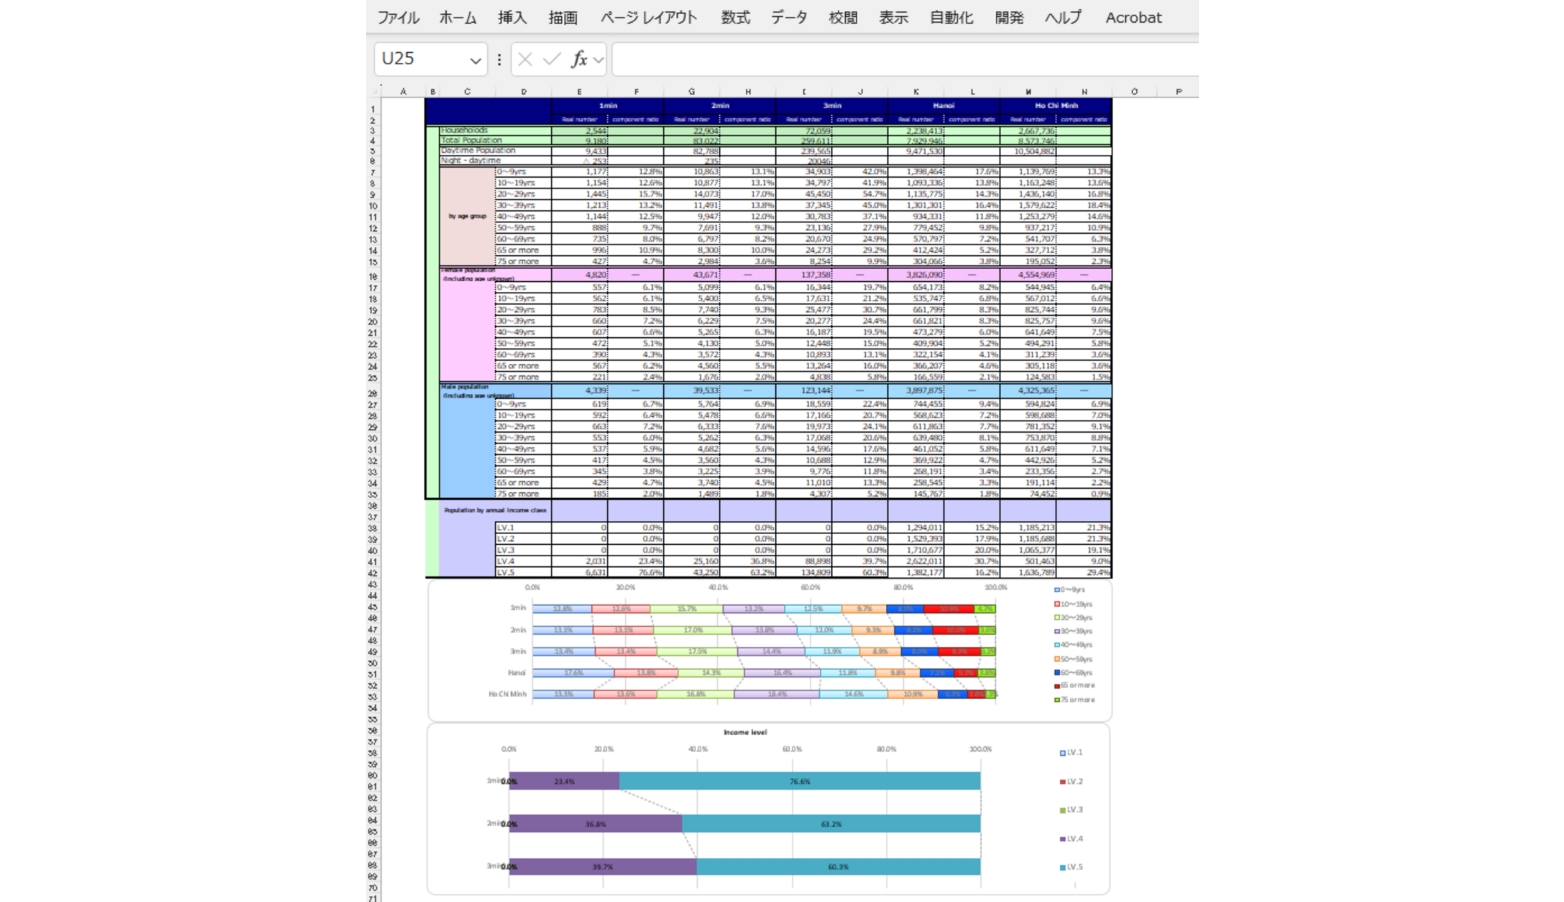Open the 自動化 ribbon tab
This screenshot has width=1564, height=902.
click(x=951, y=18)
